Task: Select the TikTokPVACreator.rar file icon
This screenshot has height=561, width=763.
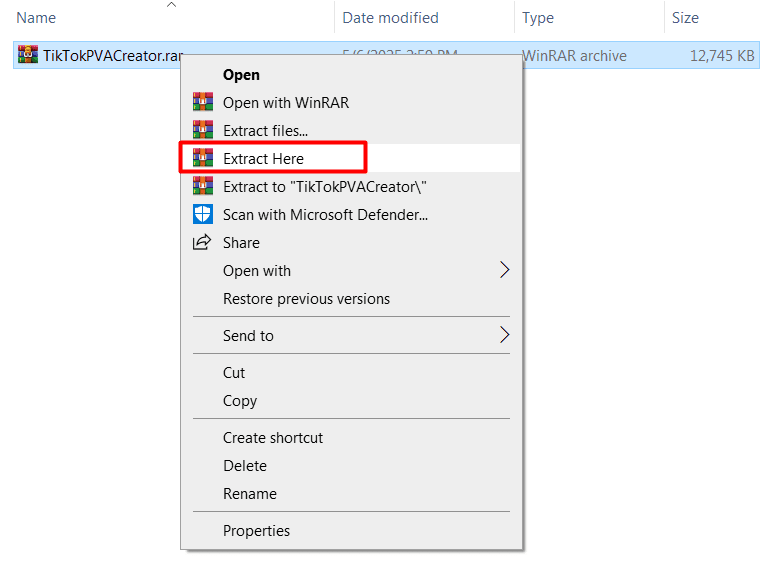Action: click(28, 54)
